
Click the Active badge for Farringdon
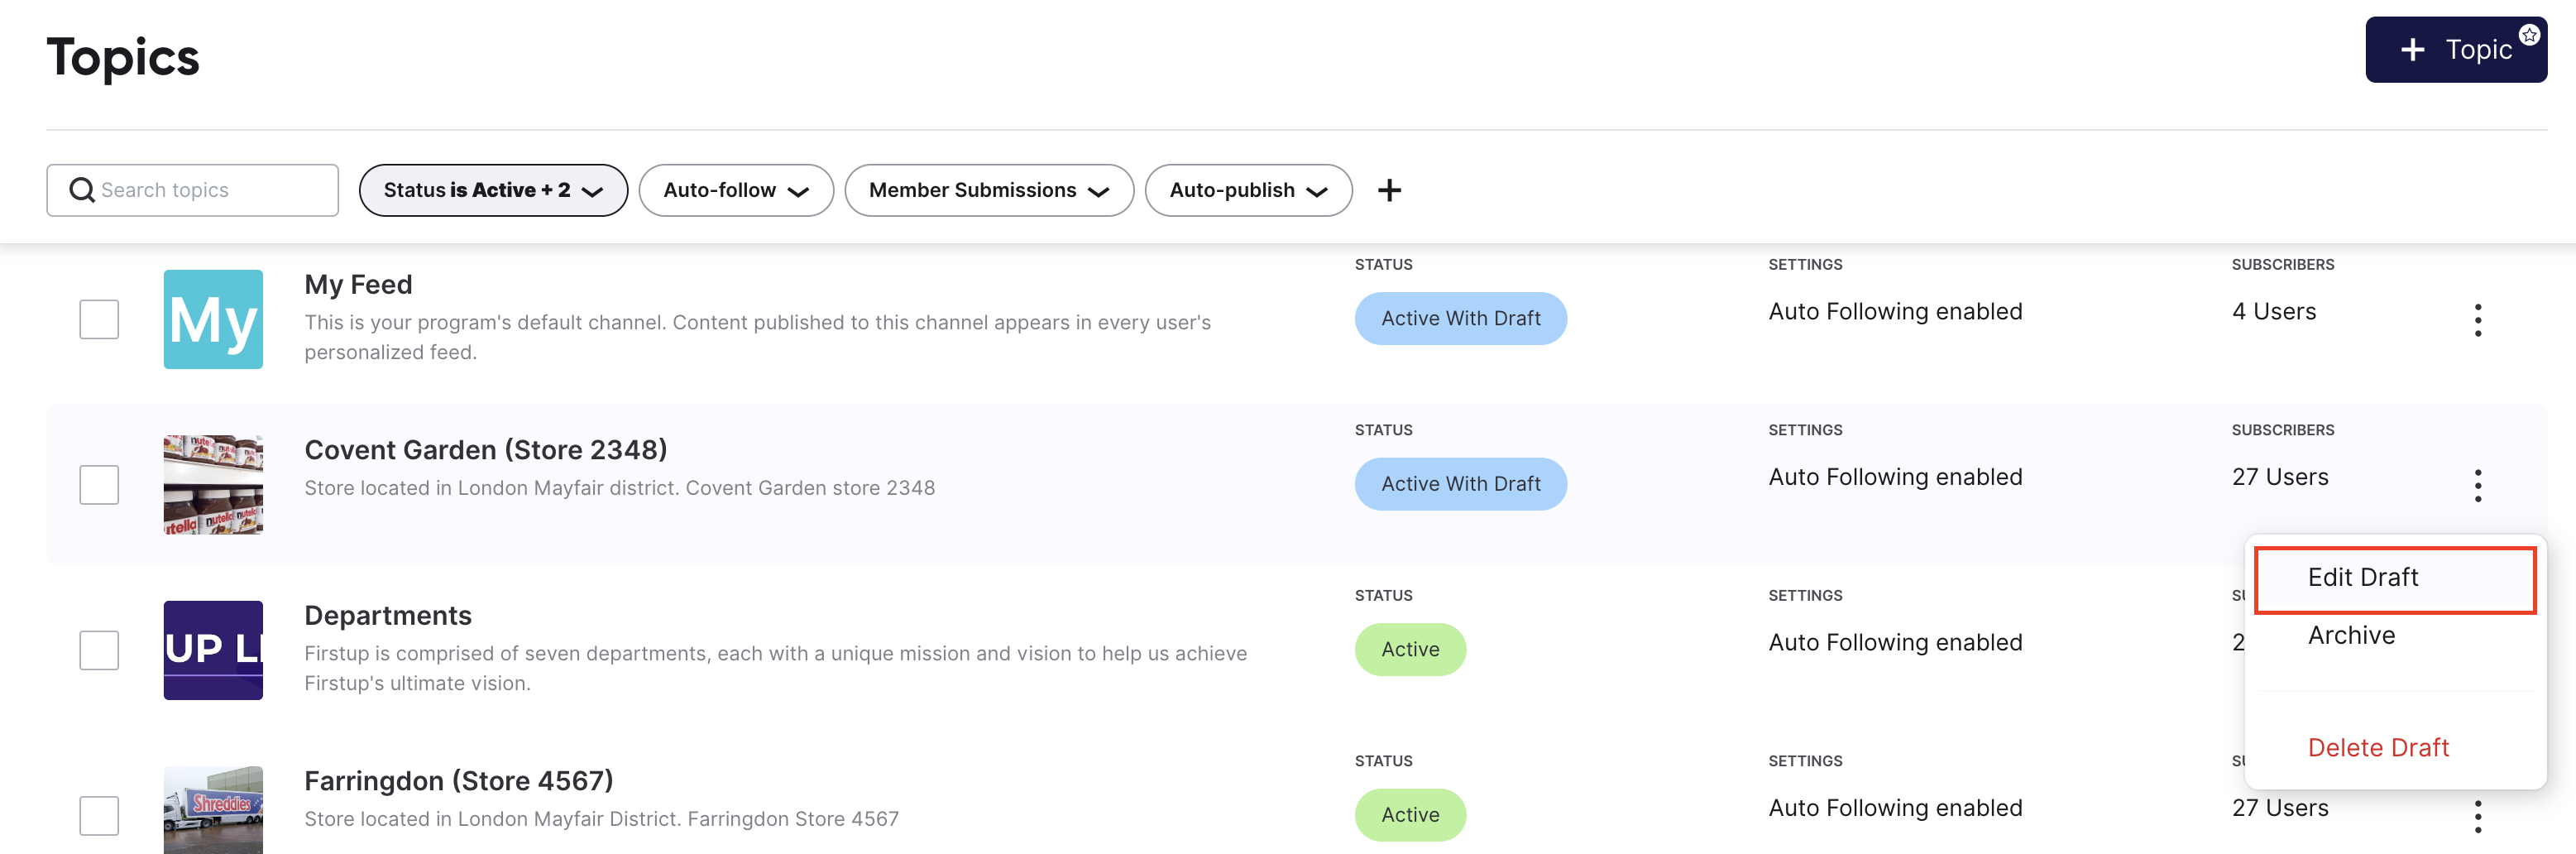(1410, 815)
